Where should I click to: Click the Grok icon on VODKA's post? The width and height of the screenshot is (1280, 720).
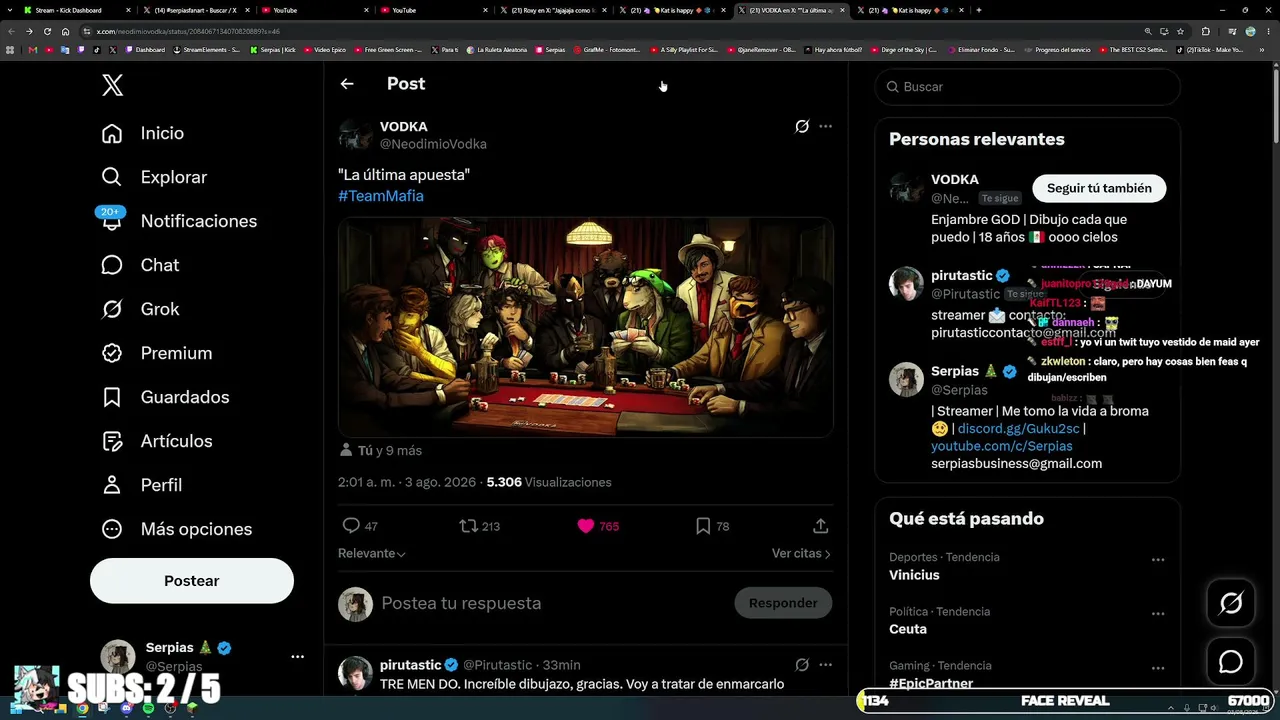802,127
